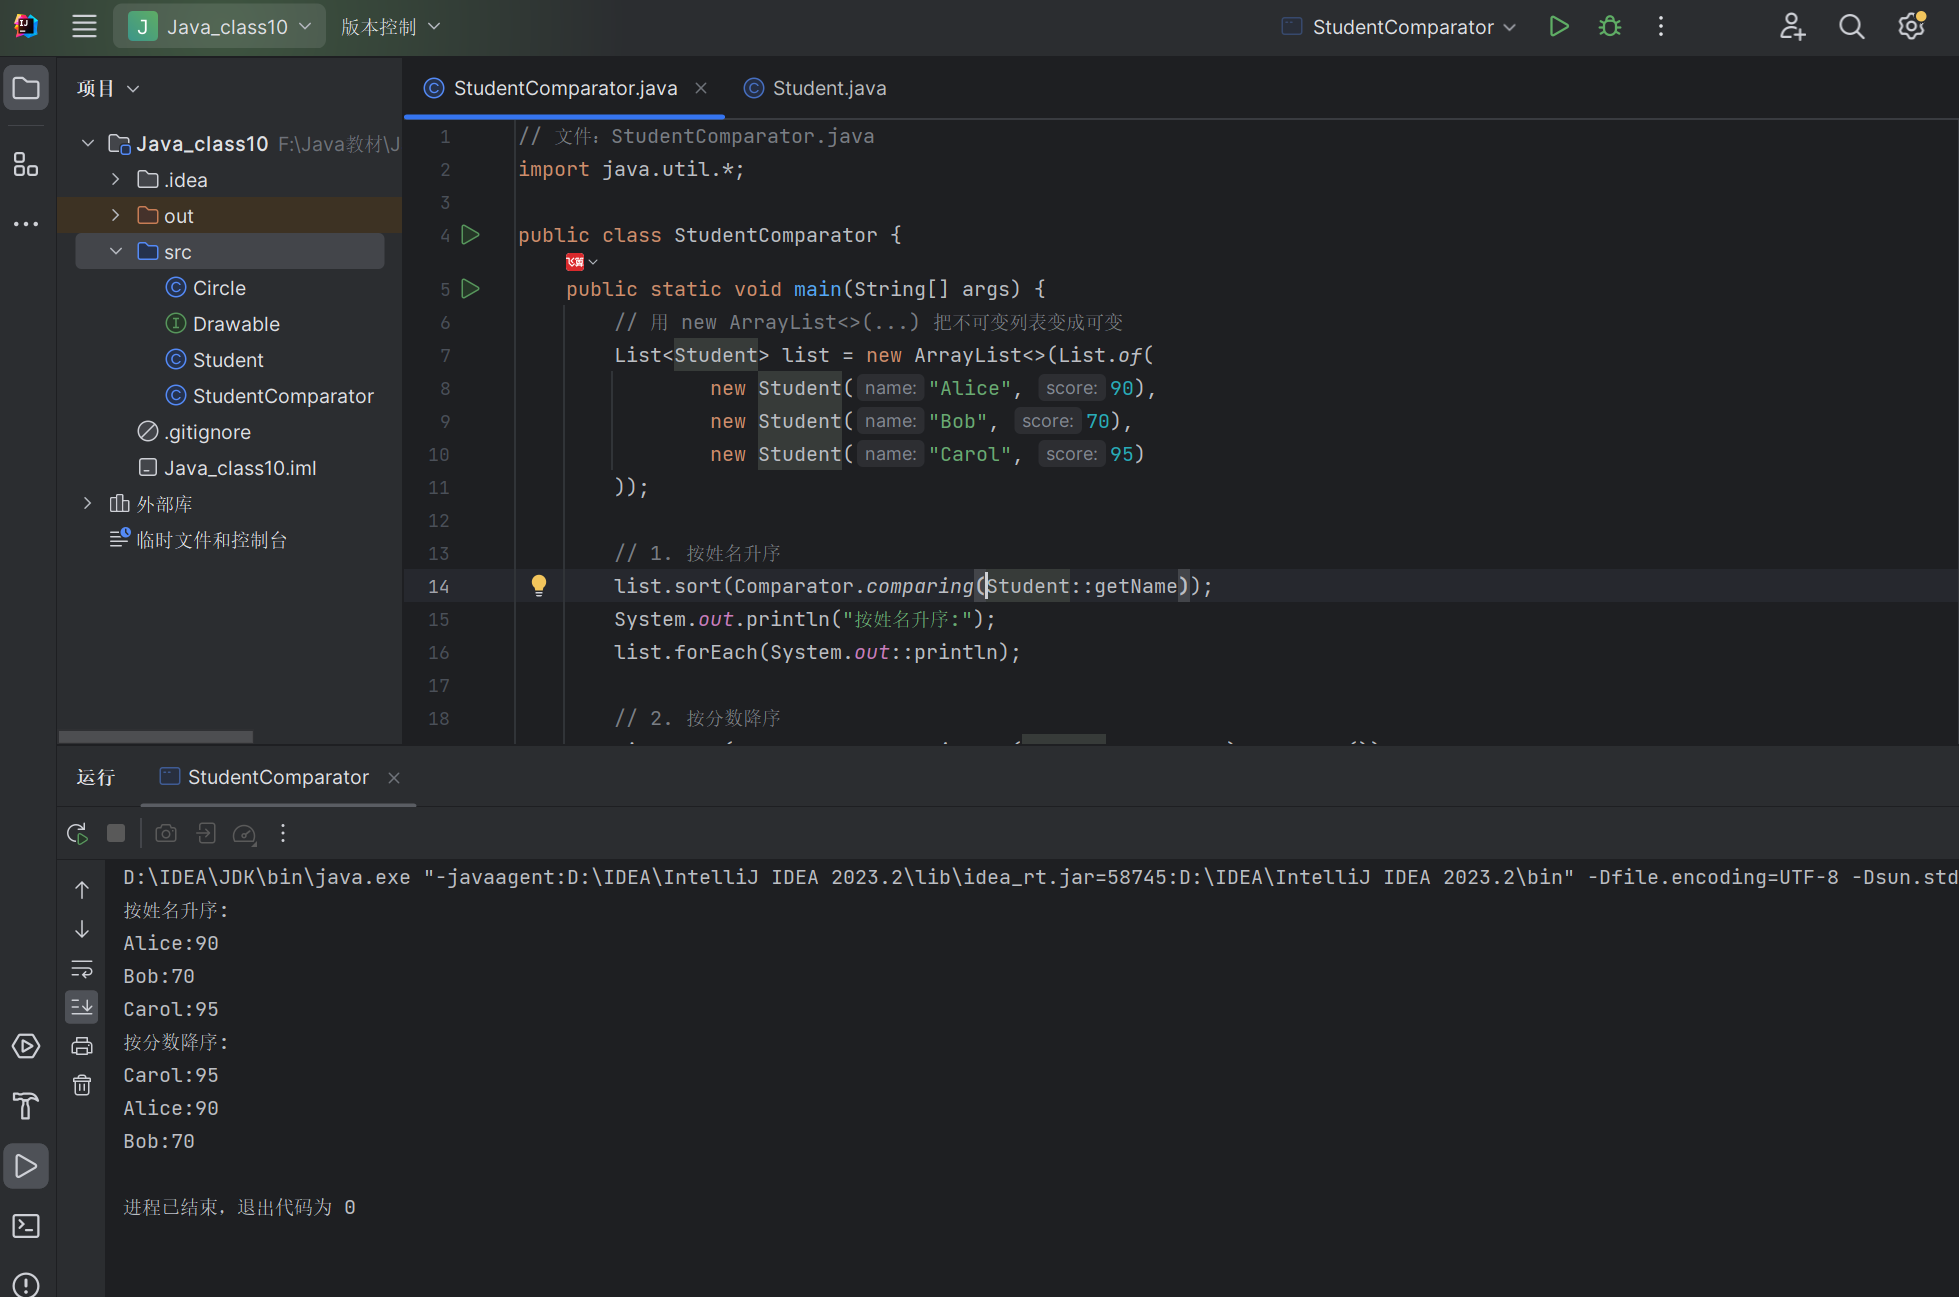The image size is (1959, 1297).
Task: Click the Stop process square icon
Action: [116, 833]
